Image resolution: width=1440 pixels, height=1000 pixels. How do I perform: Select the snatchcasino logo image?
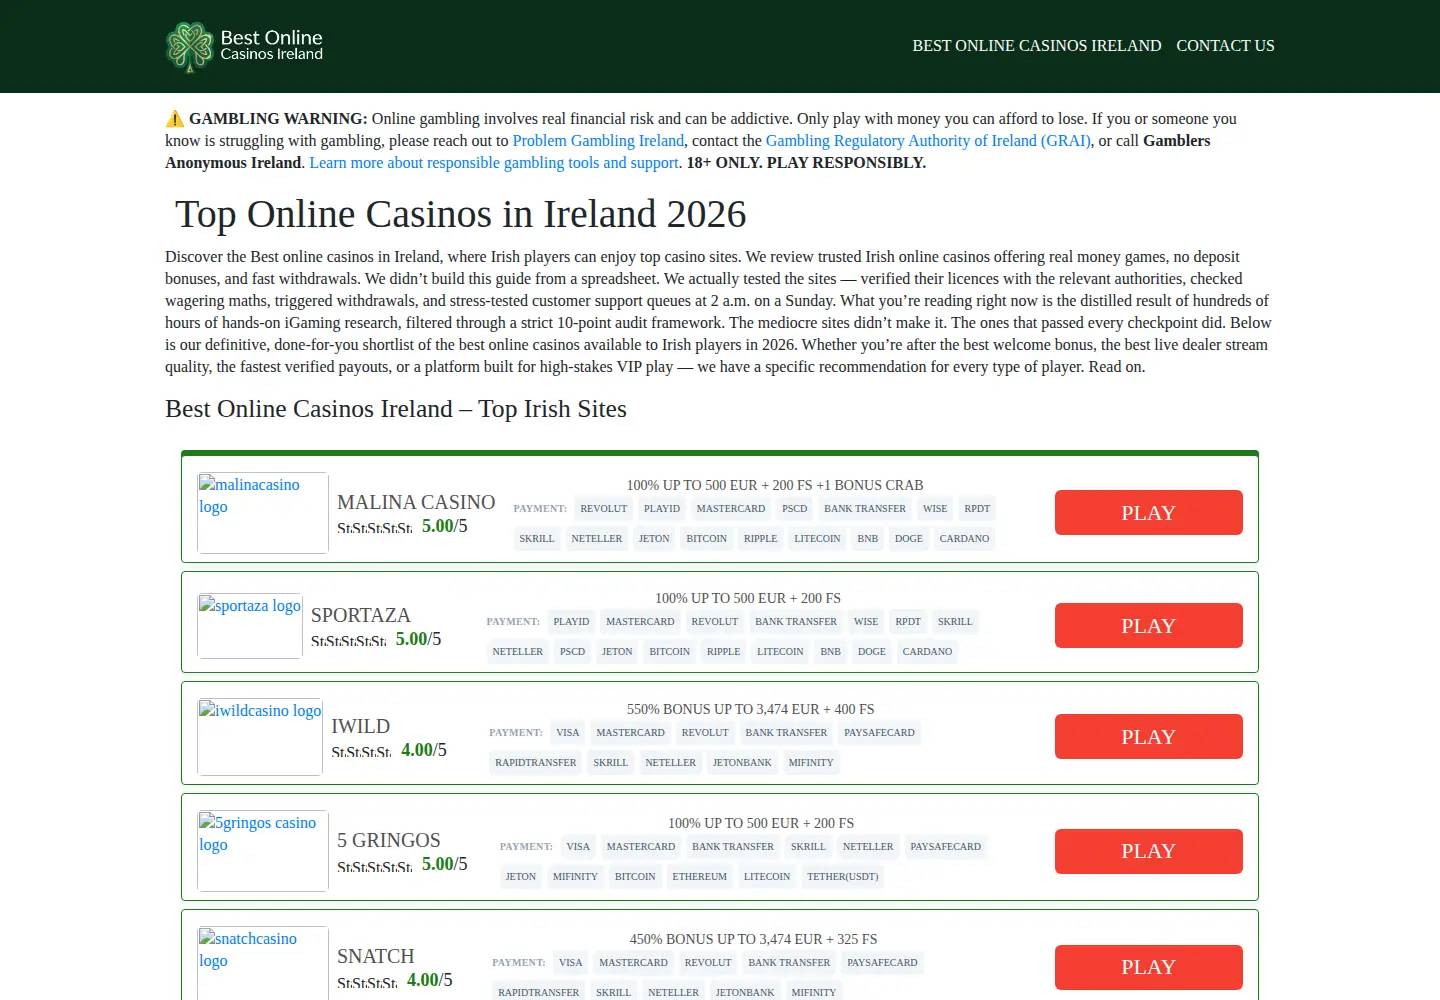coord(263,963)
